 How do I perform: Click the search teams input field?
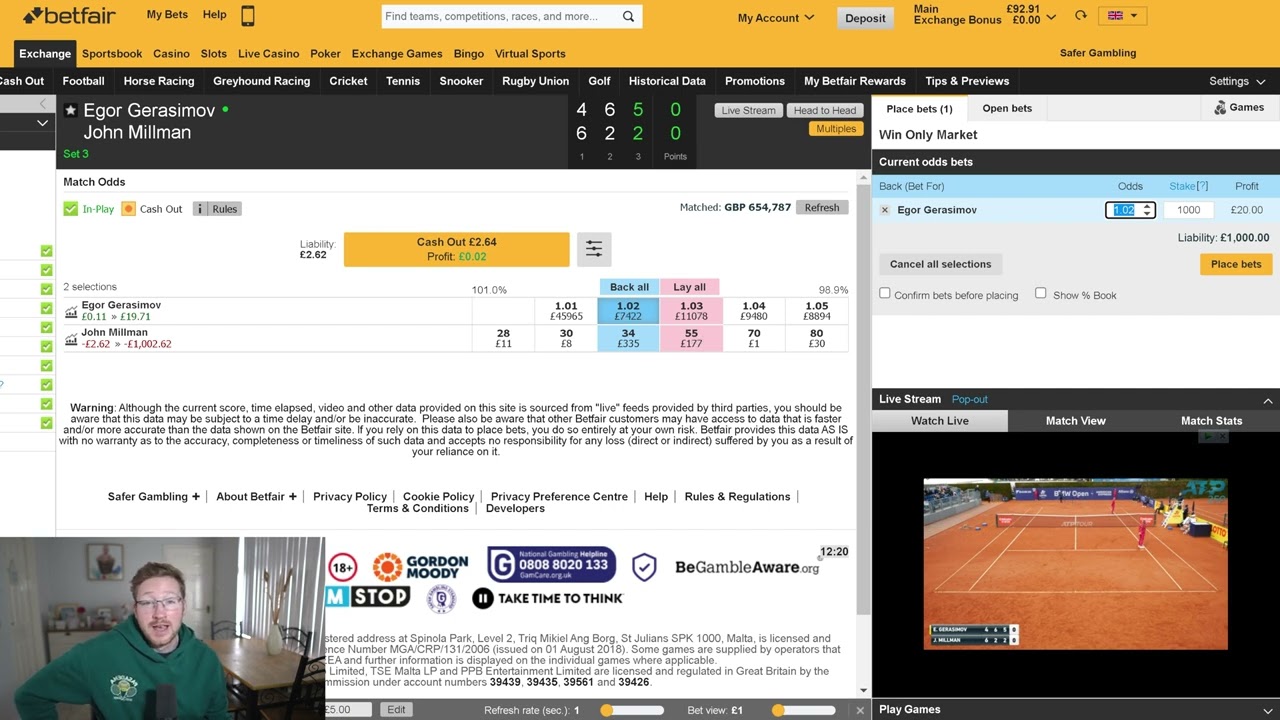point(500,16)
